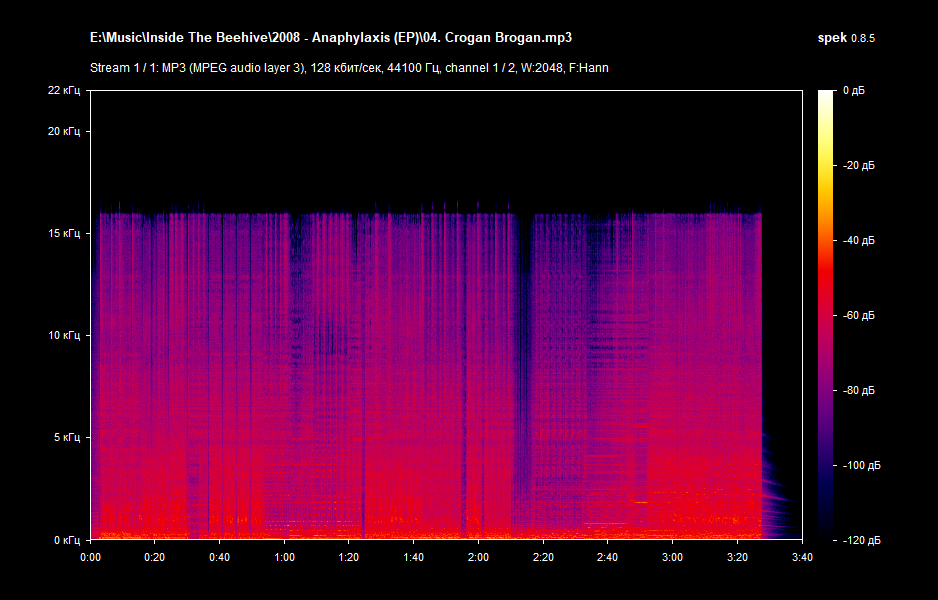
Task: Click the -120 дБ scale label
Action: (859, 540)
